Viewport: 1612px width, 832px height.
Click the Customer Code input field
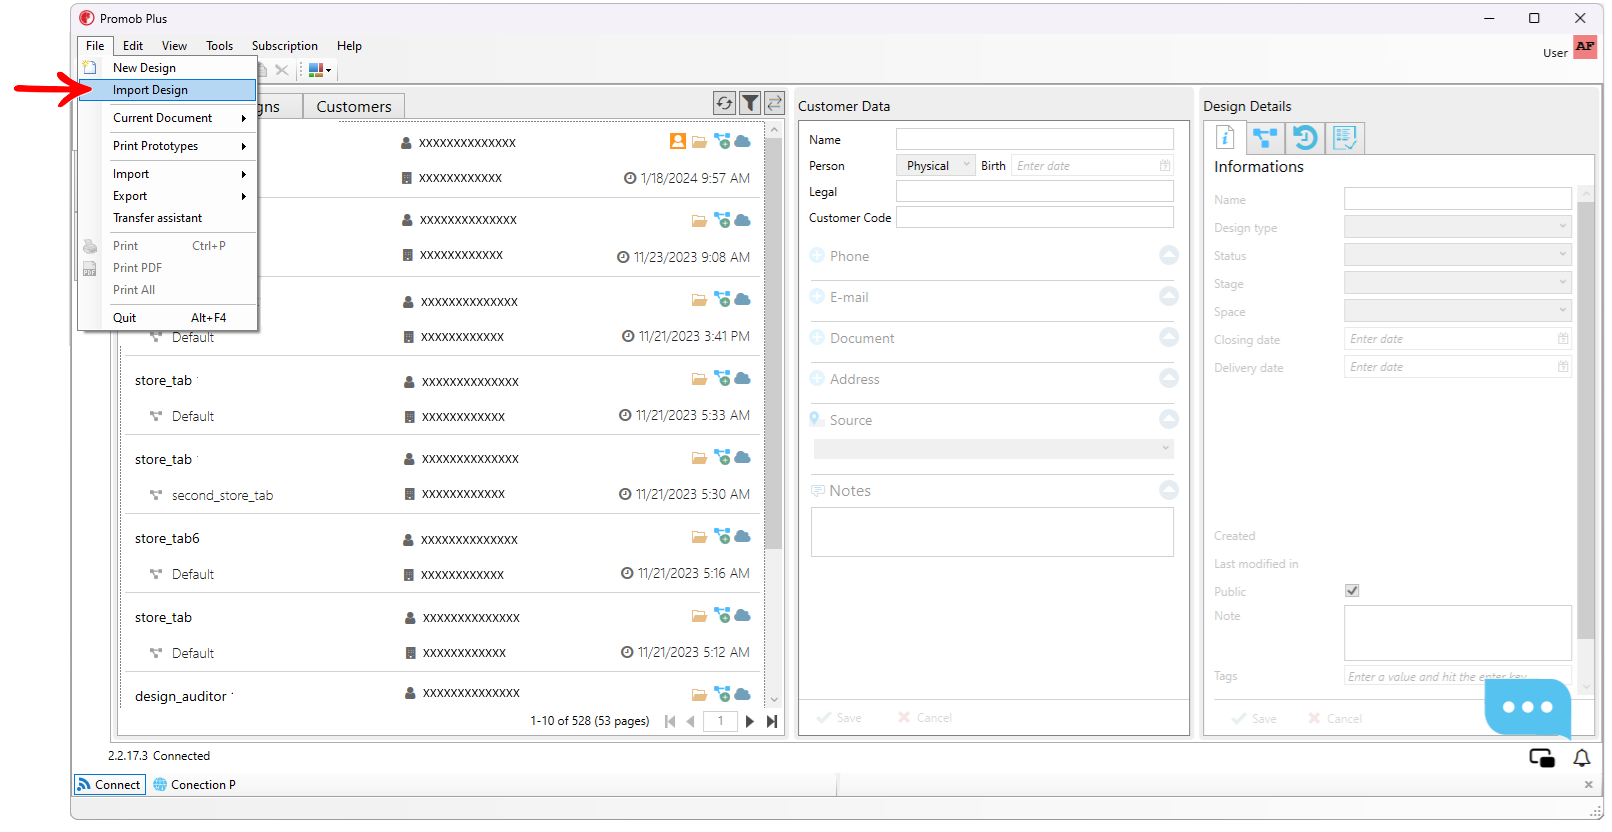tap(1034, 217)
